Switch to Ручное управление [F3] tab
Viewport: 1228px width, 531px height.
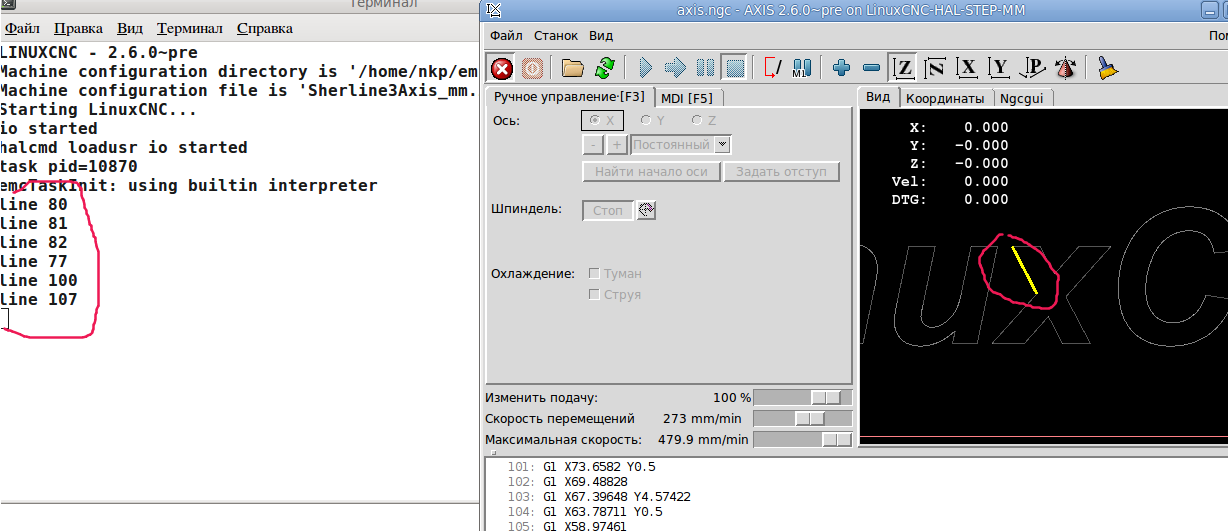click(570, 97)
